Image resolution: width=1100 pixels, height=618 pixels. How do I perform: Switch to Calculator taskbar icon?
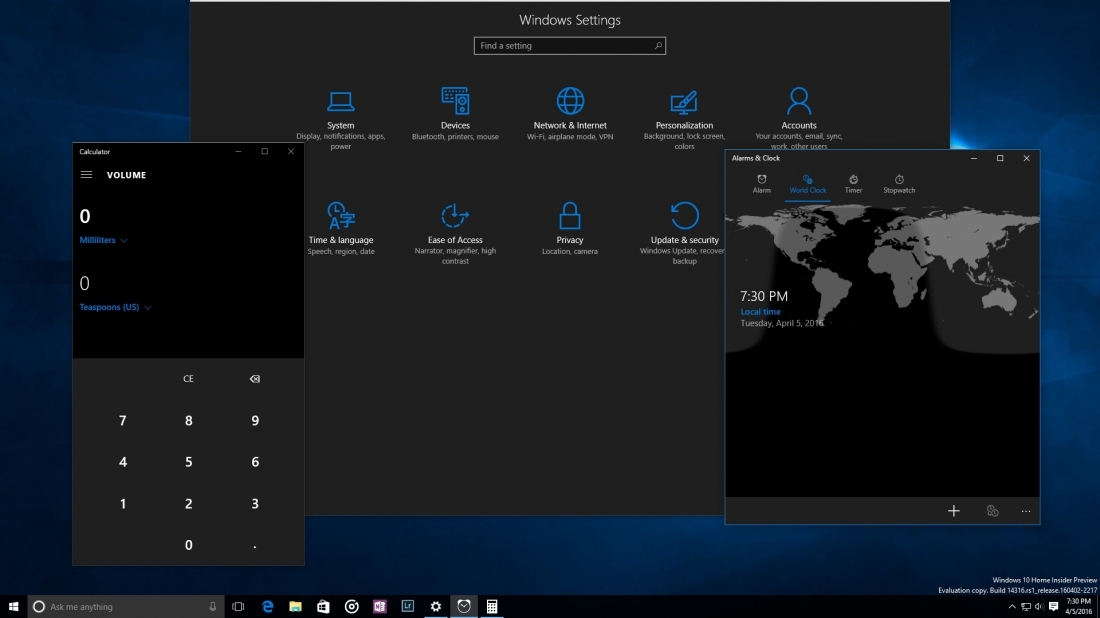[492, 606]
